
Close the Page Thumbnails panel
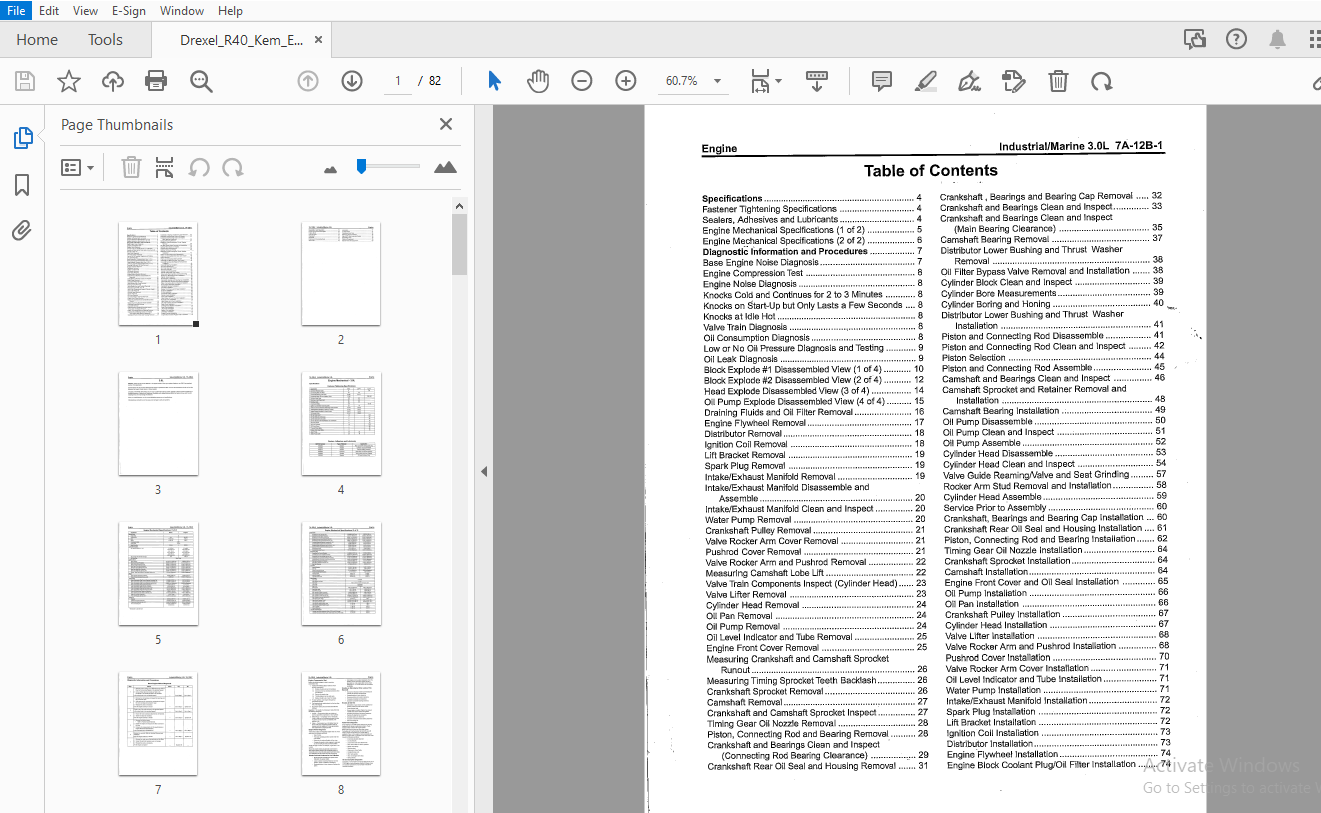click(x=446, y=124)
